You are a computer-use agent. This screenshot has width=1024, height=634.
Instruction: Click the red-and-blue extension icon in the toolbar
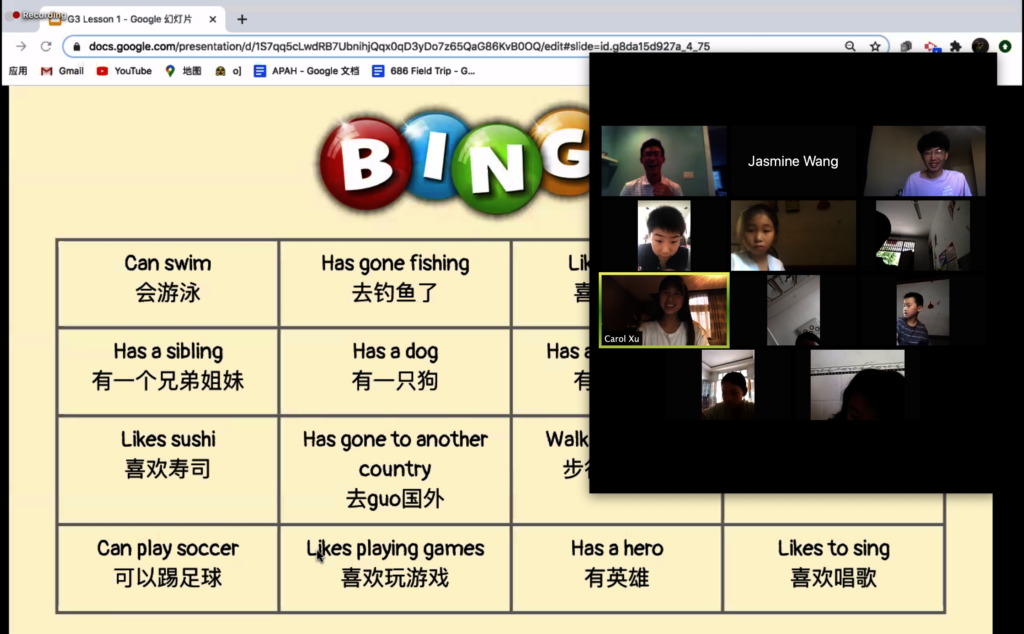(x=932, y=46)
